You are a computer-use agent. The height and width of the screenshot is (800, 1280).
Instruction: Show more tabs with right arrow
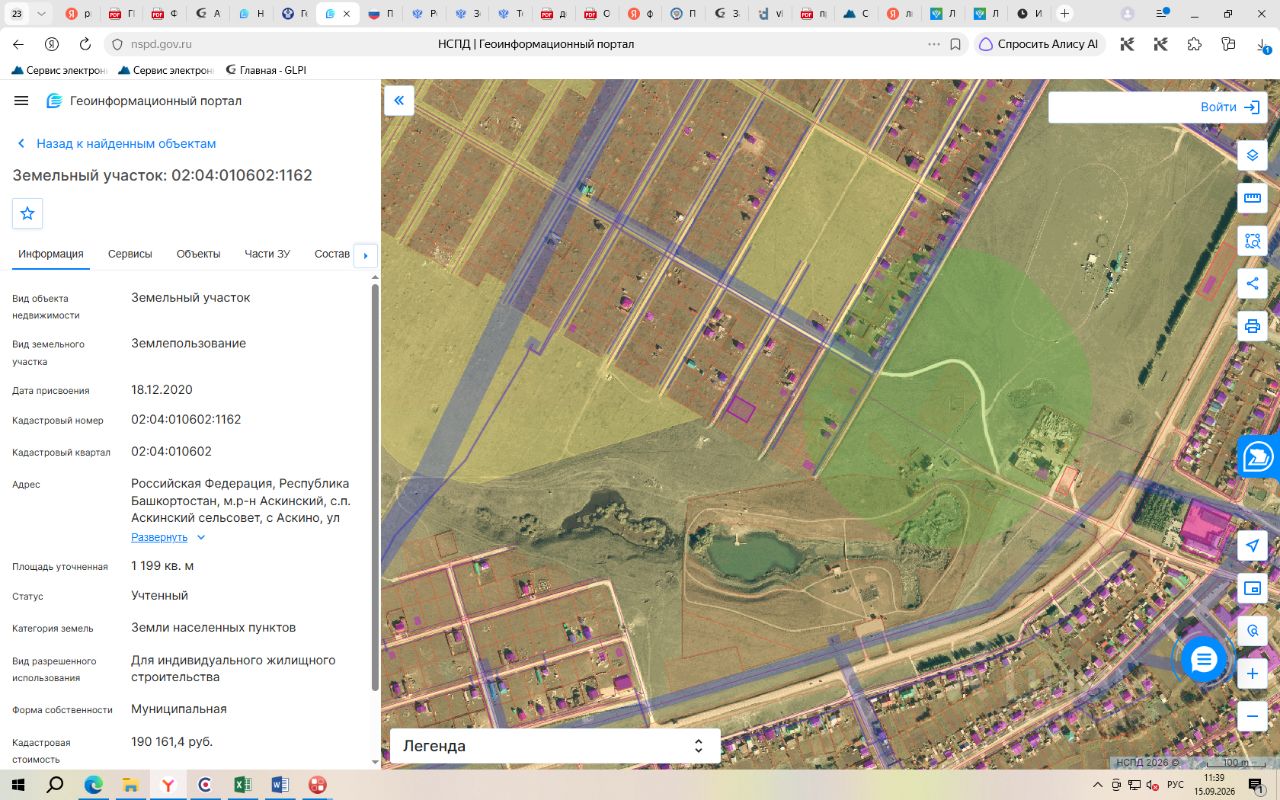pyautogui.click(x=365, y=255)
